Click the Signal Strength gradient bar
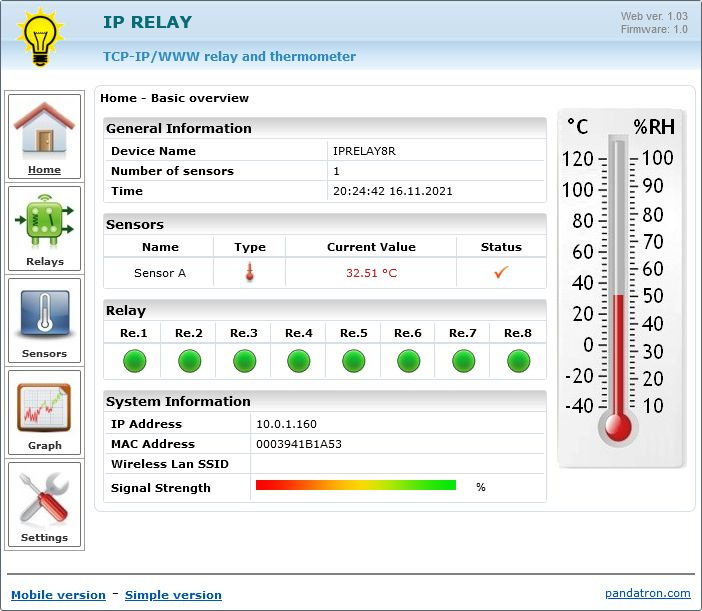702x611 pixels. [356, 485]
